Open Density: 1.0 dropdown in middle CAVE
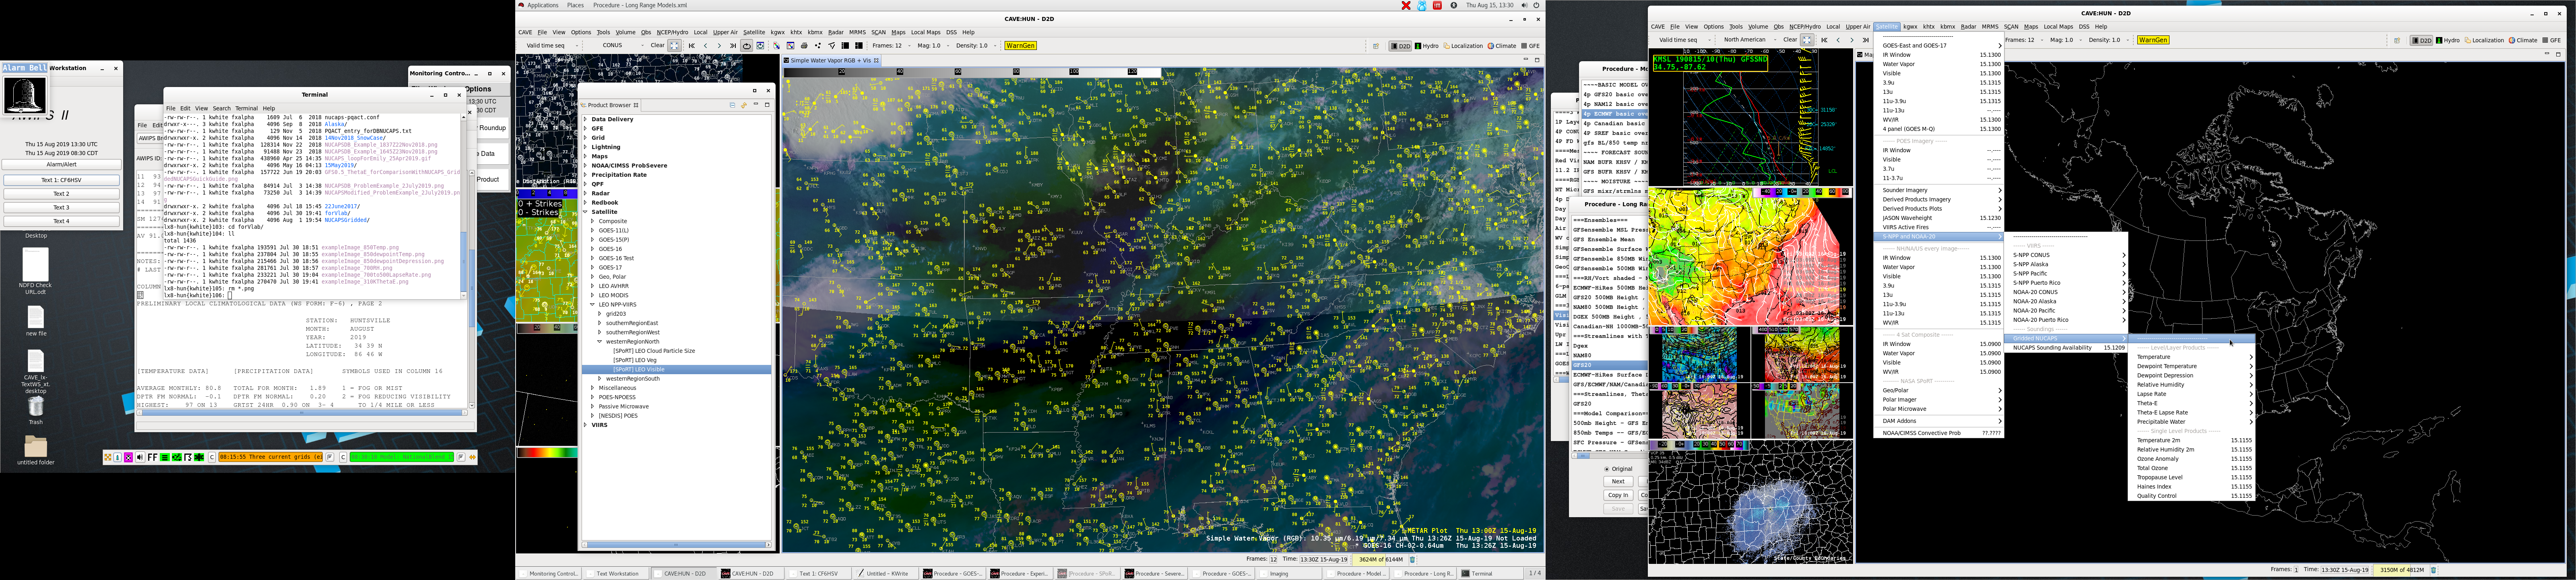The height and width of the screenshot is (580, 2576). point(977,45)
